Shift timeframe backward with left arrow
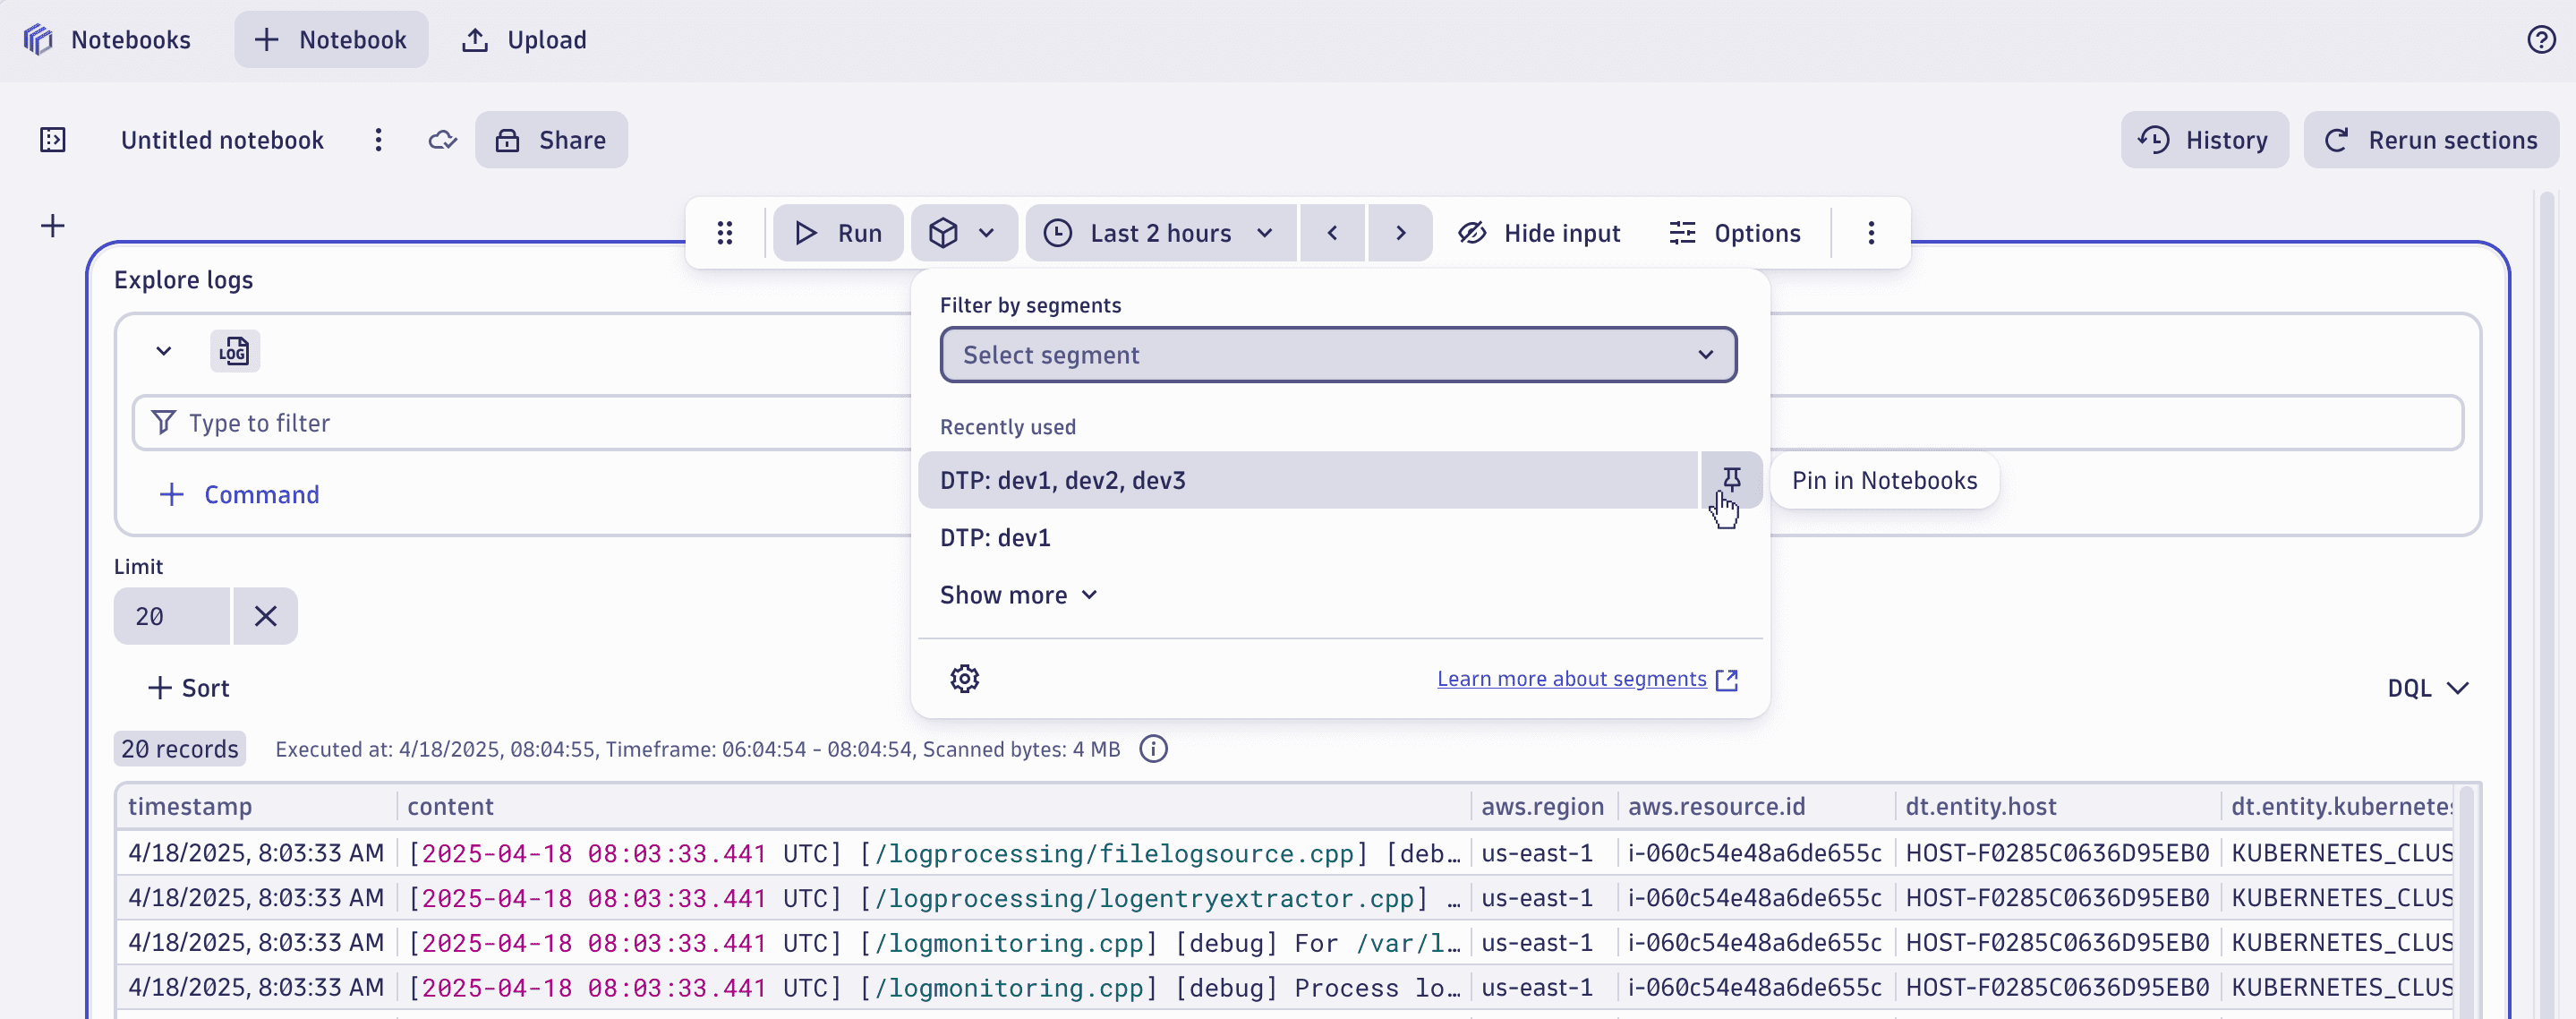Image resolution: width=2576 pixels, height=1019 pixels. 1332,233
